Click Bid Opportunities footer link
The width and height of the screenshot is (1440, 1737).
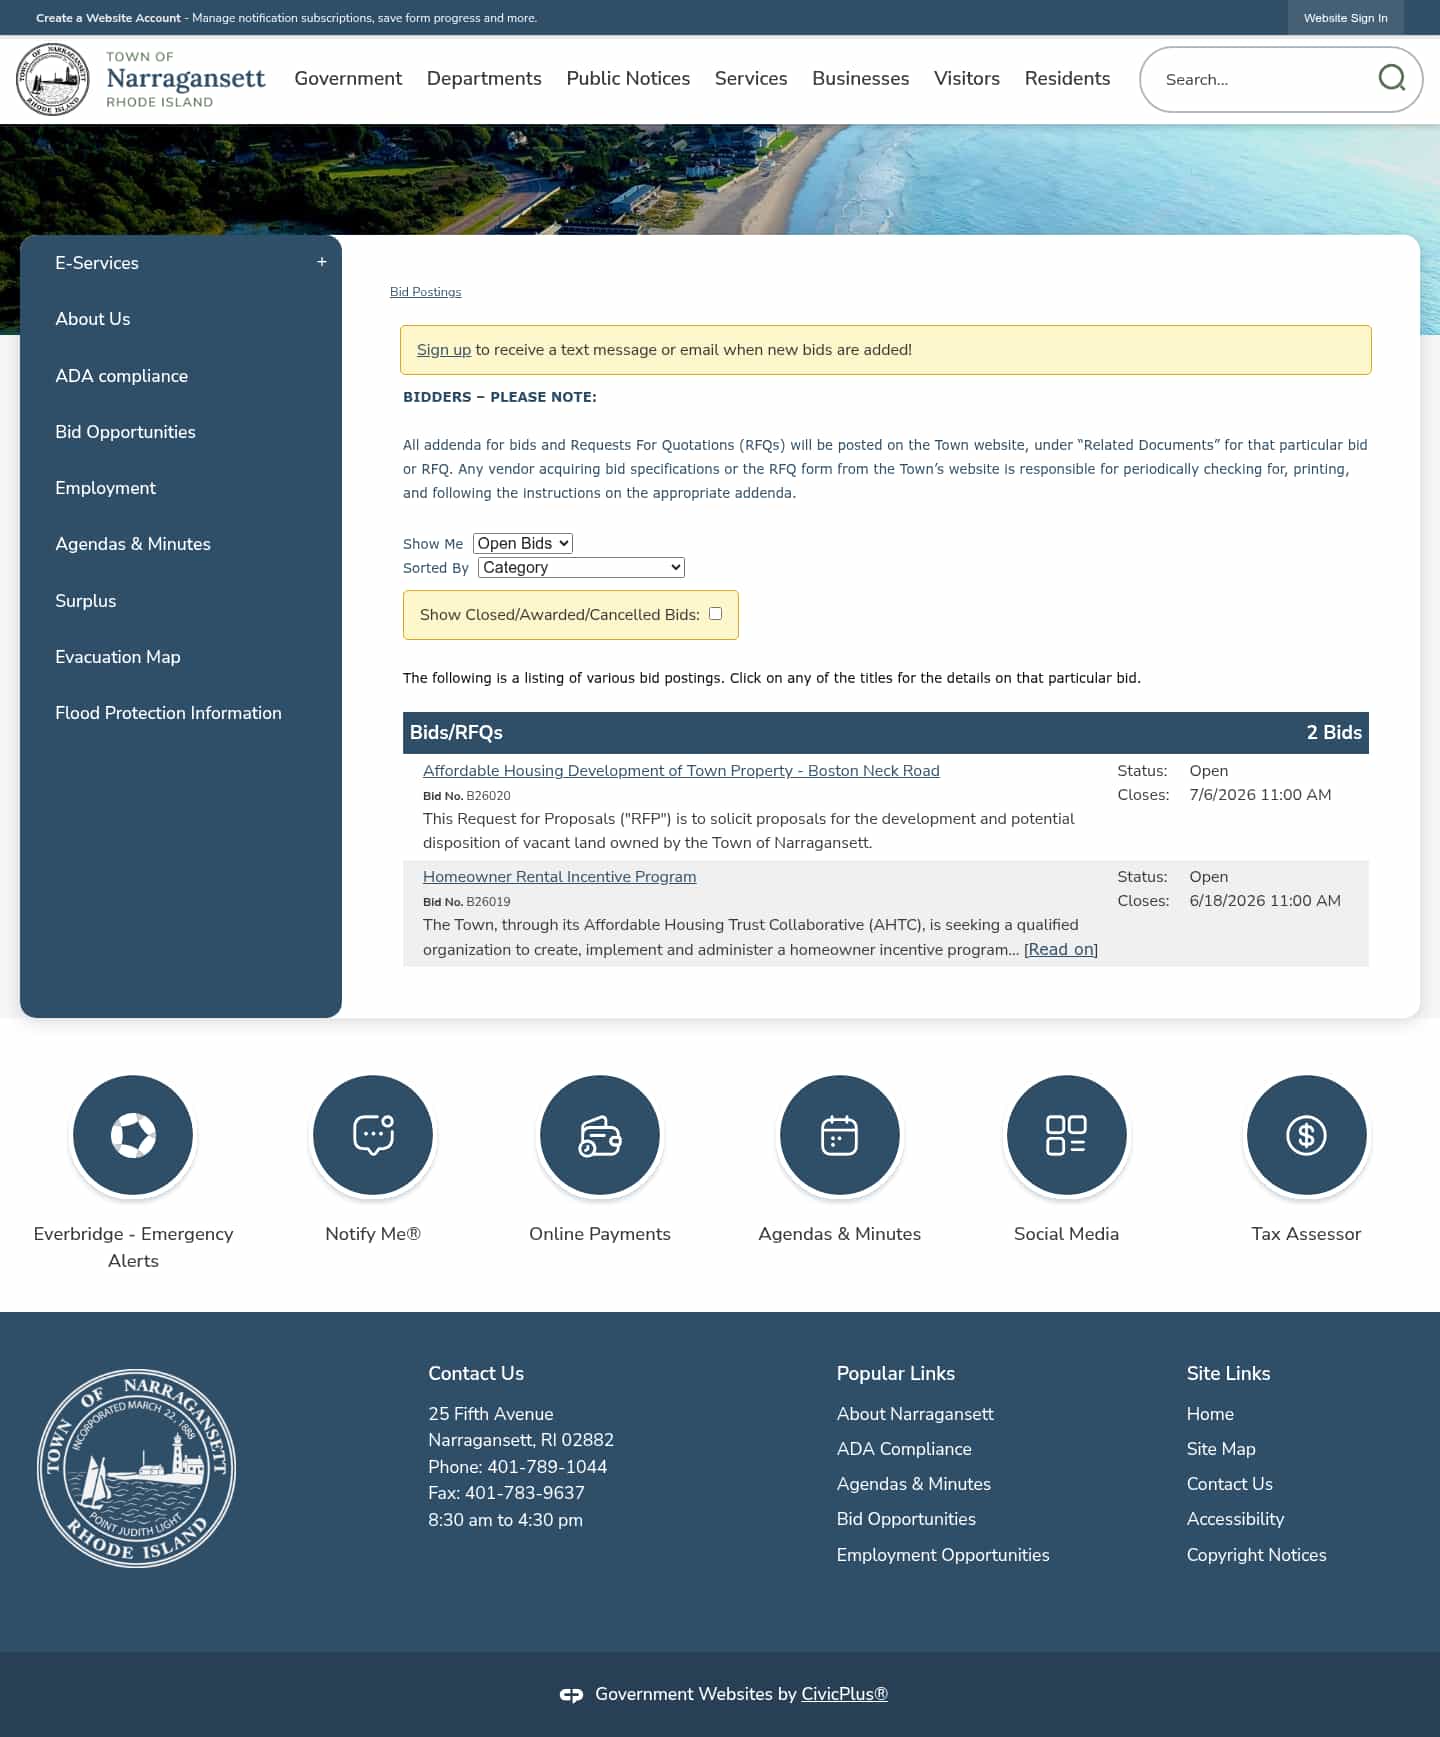[x=906, y=1519]
